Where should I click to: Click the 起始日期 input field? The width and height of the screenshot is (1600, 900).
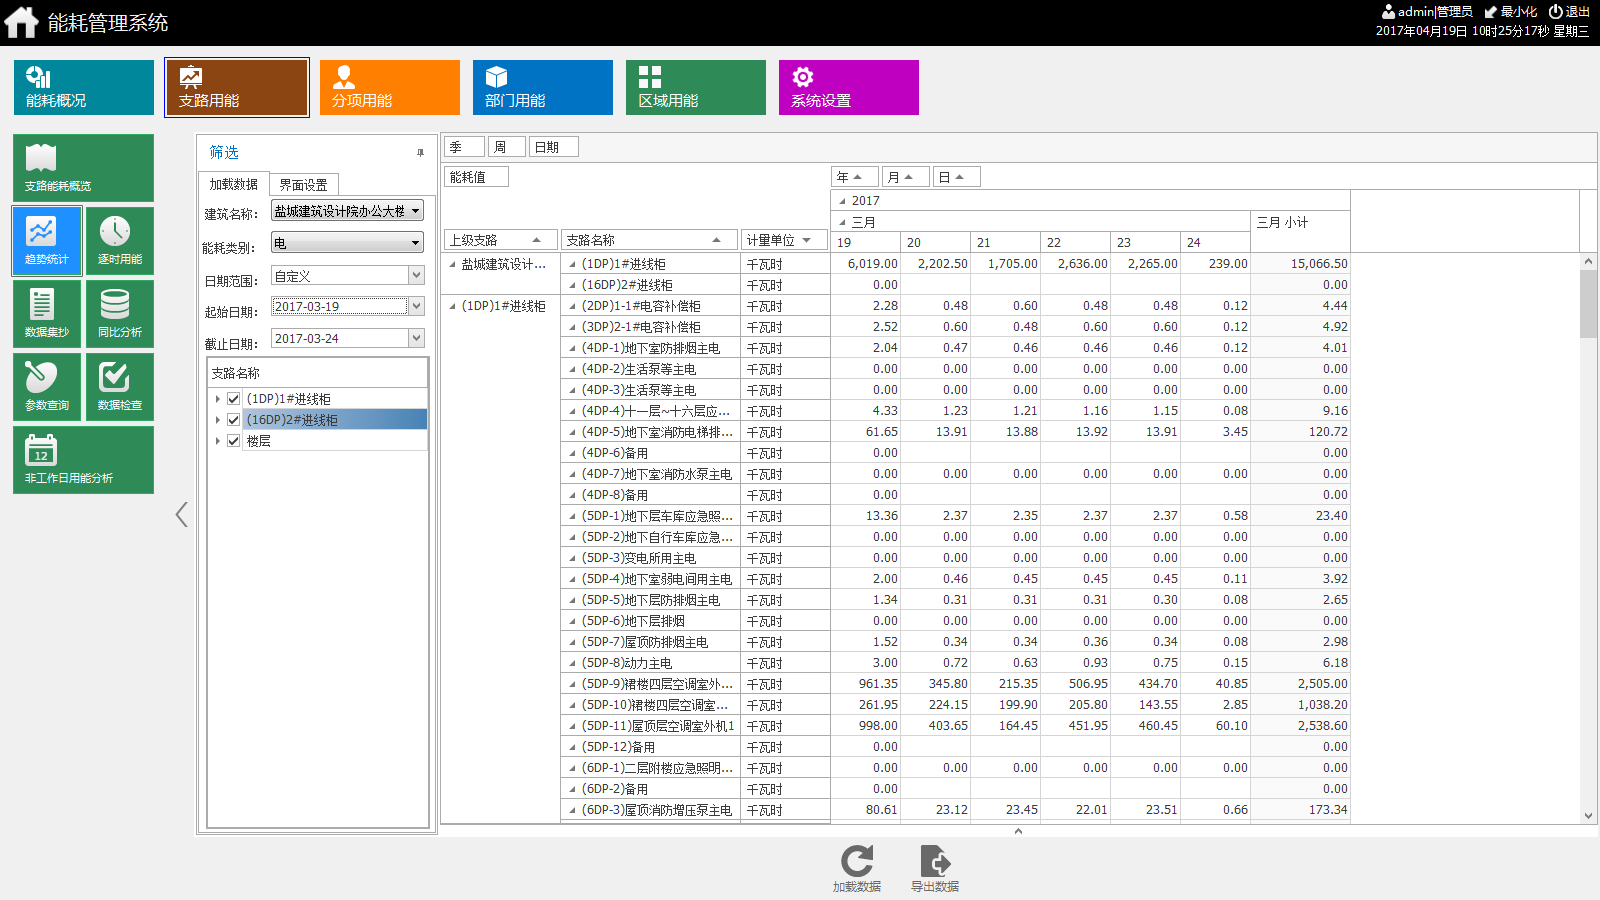(340, 306)
